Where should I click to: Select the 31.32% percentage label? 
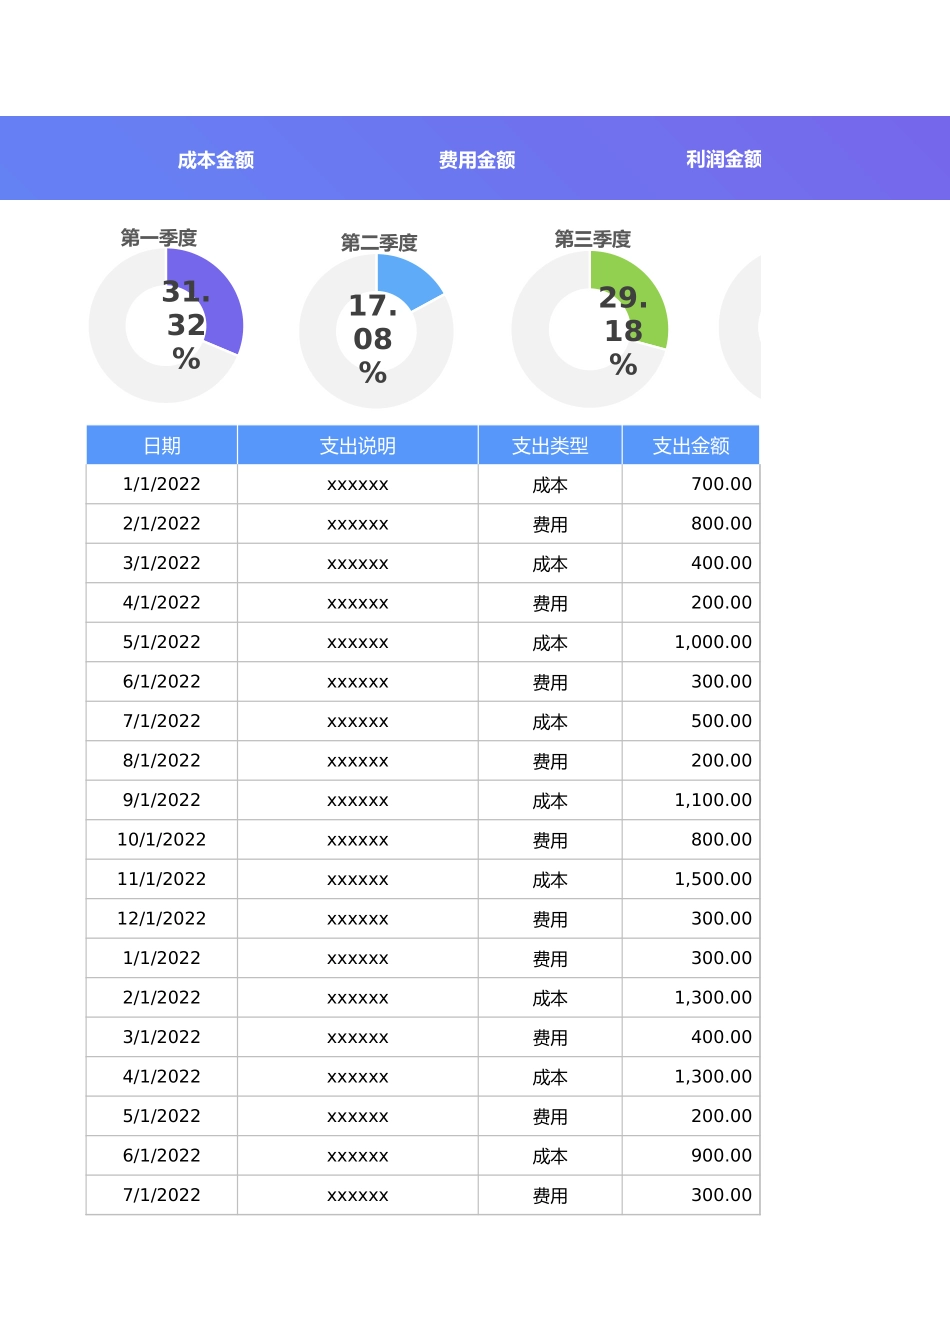184,322
